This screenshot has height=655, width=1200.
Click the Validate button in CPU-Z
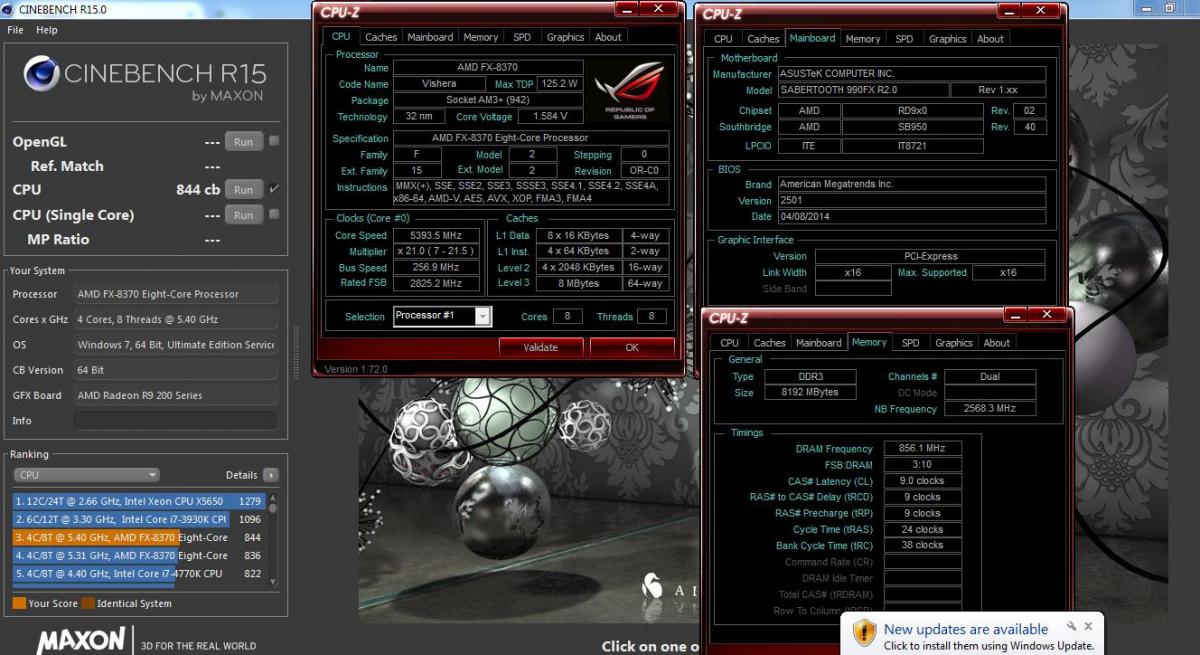(x=541, y=347)
